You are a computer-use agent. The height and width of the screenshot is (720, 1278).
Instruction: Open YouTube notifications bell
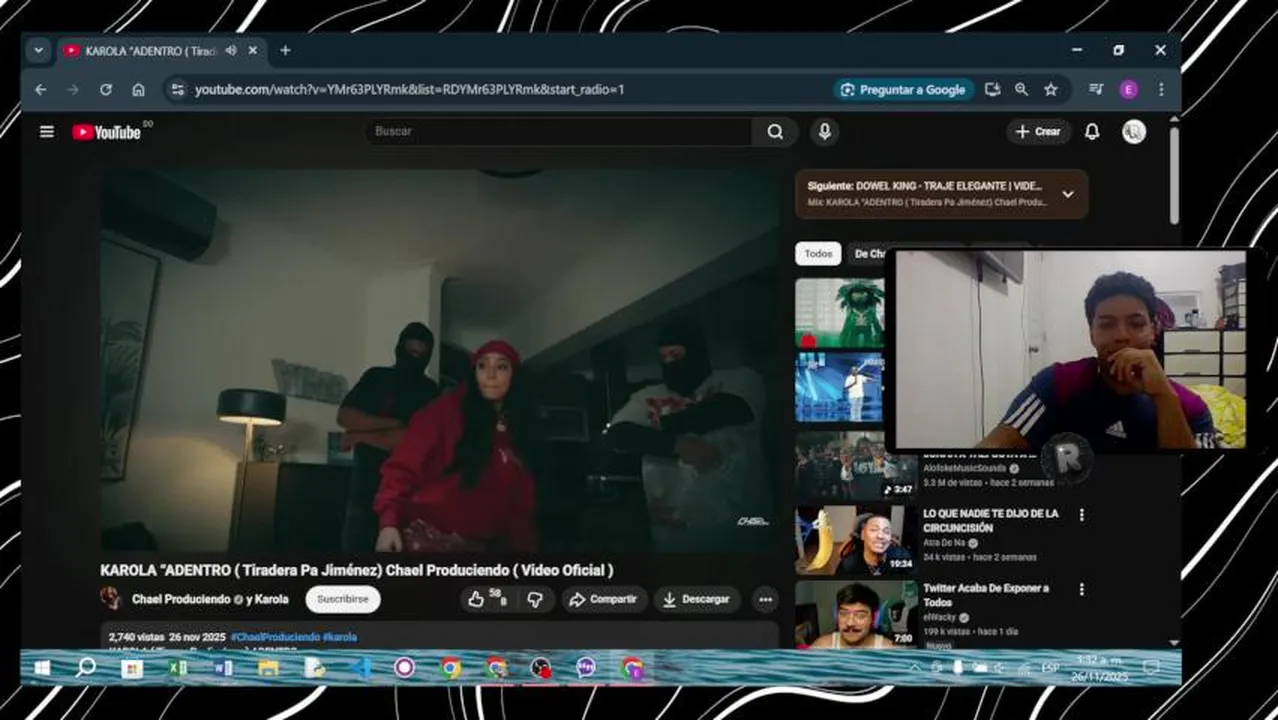point(1092,132)
